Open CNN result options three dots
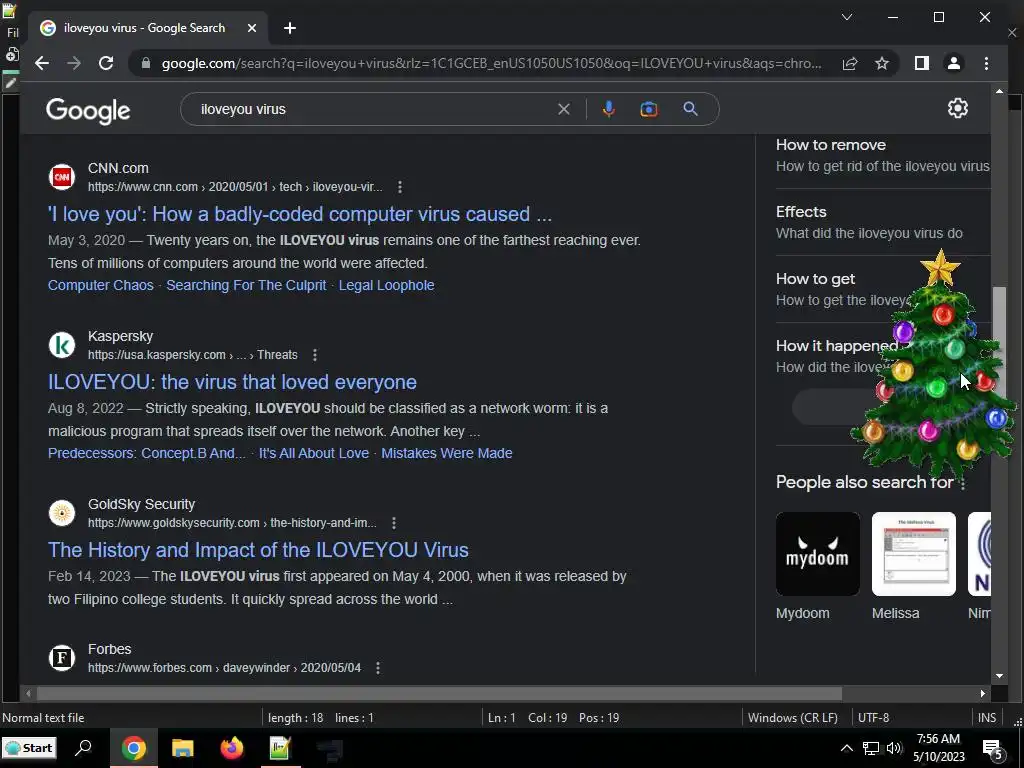Screen dimensions: 1024x768 400,187
